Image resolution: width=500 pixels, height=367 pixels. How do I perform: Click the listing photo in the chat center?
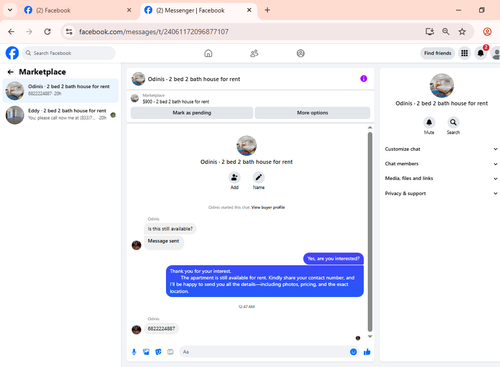click(247, 146)
